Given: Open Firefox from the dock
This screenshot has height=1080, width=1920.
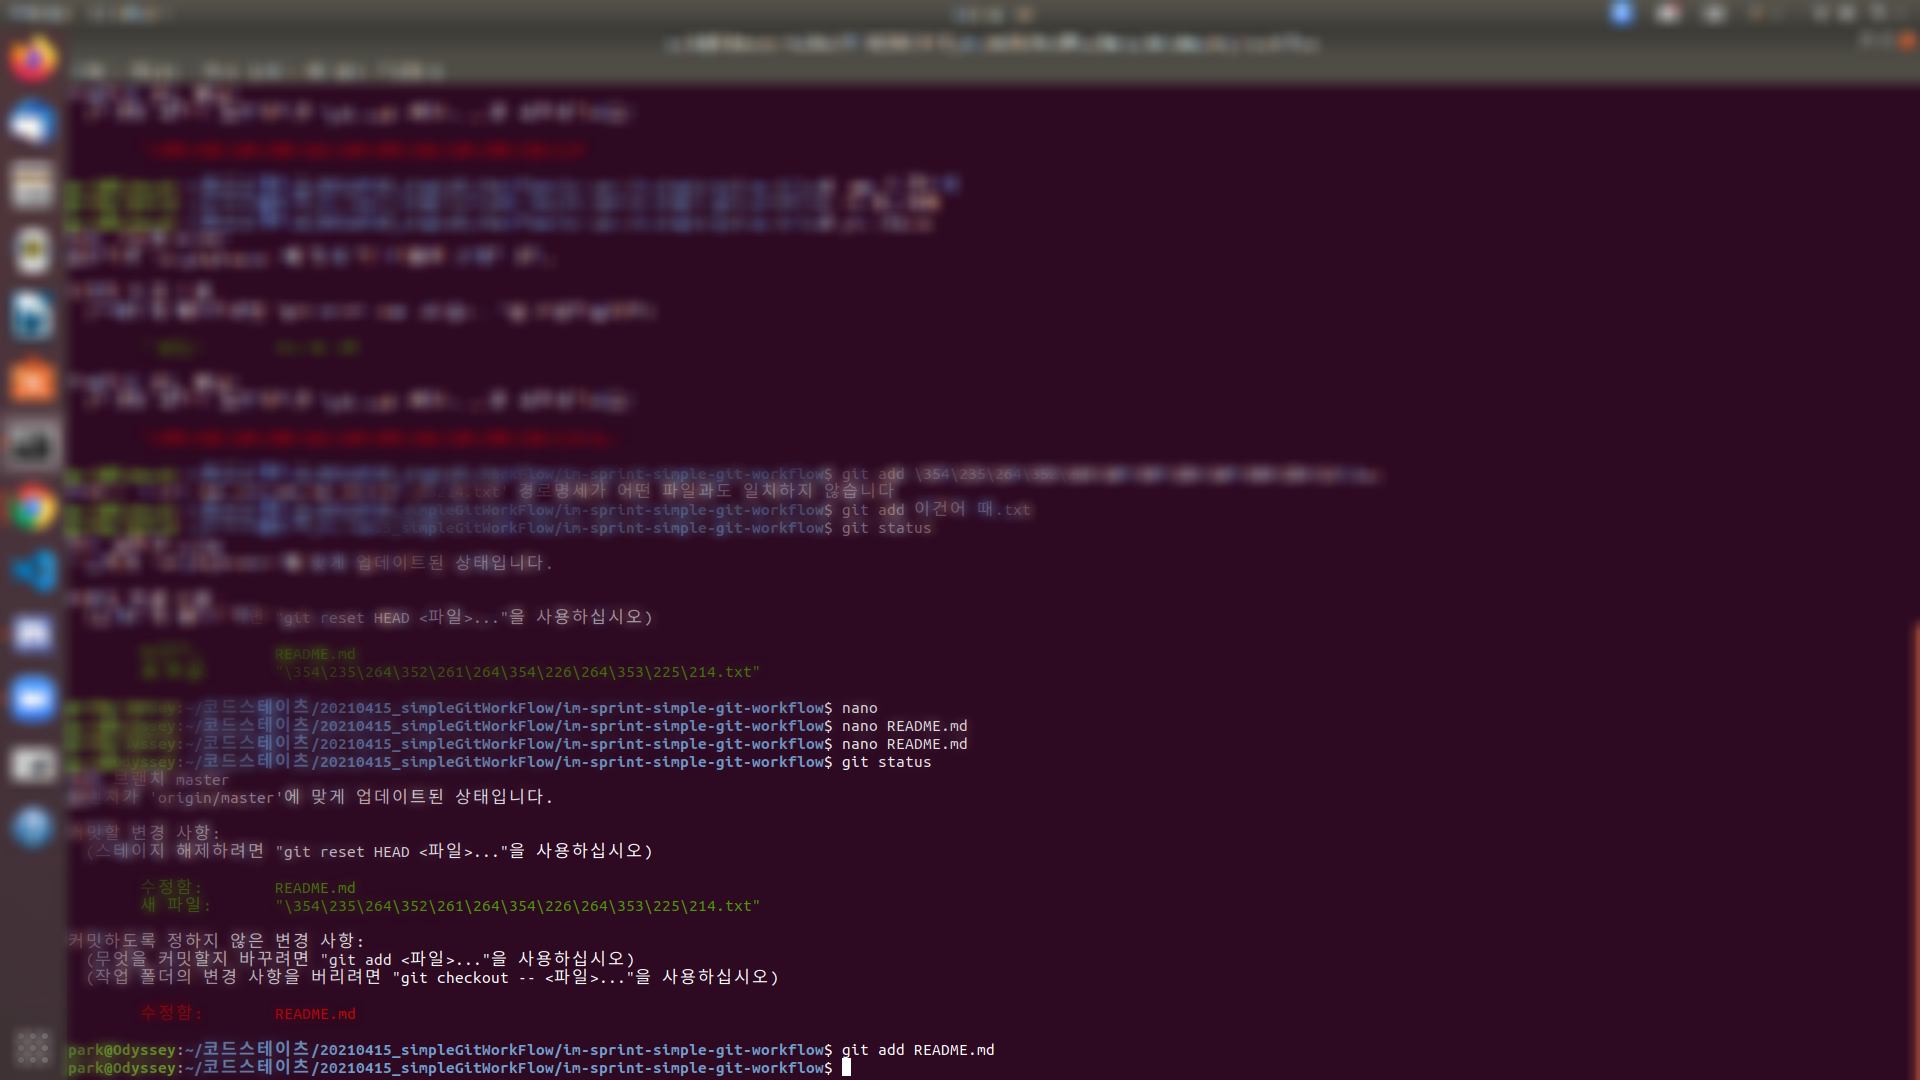Looking at the screenshot, I should (x=32, y=60).
